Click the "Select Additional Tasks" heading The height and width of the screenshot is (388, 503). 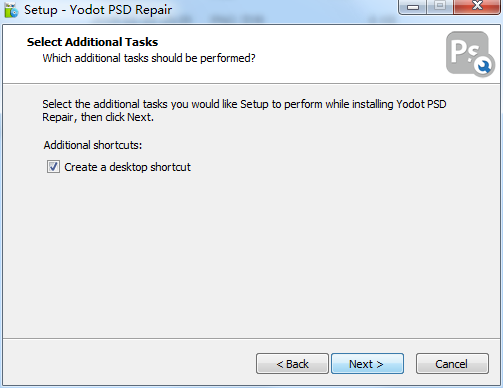coord(92,42)
